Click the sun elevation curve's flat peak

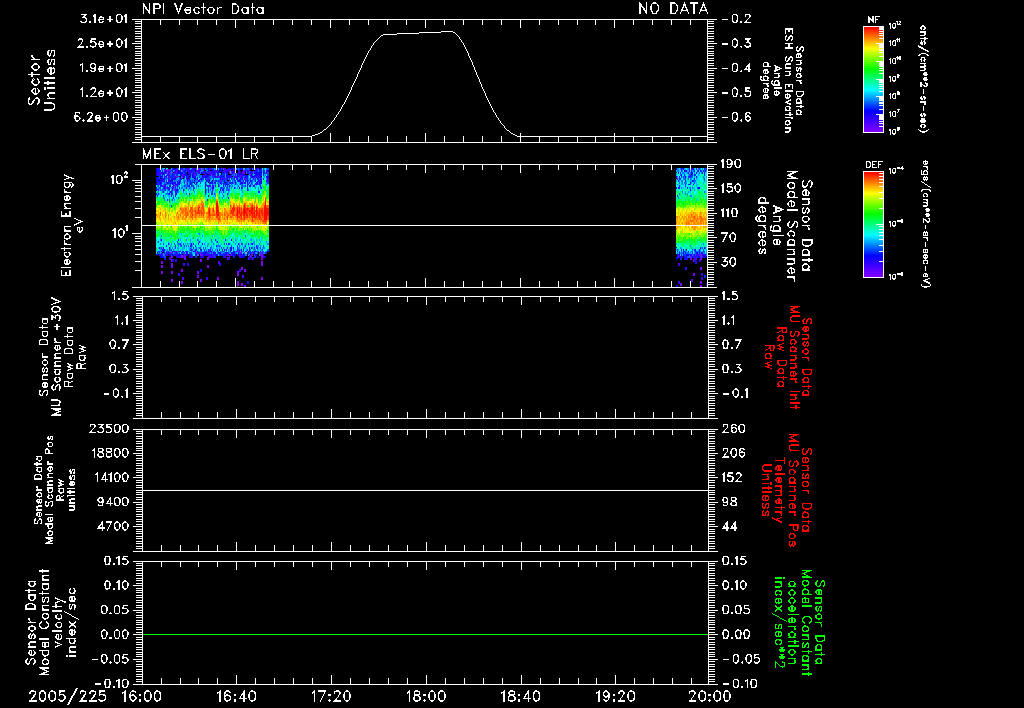click(x=418, y=33)
